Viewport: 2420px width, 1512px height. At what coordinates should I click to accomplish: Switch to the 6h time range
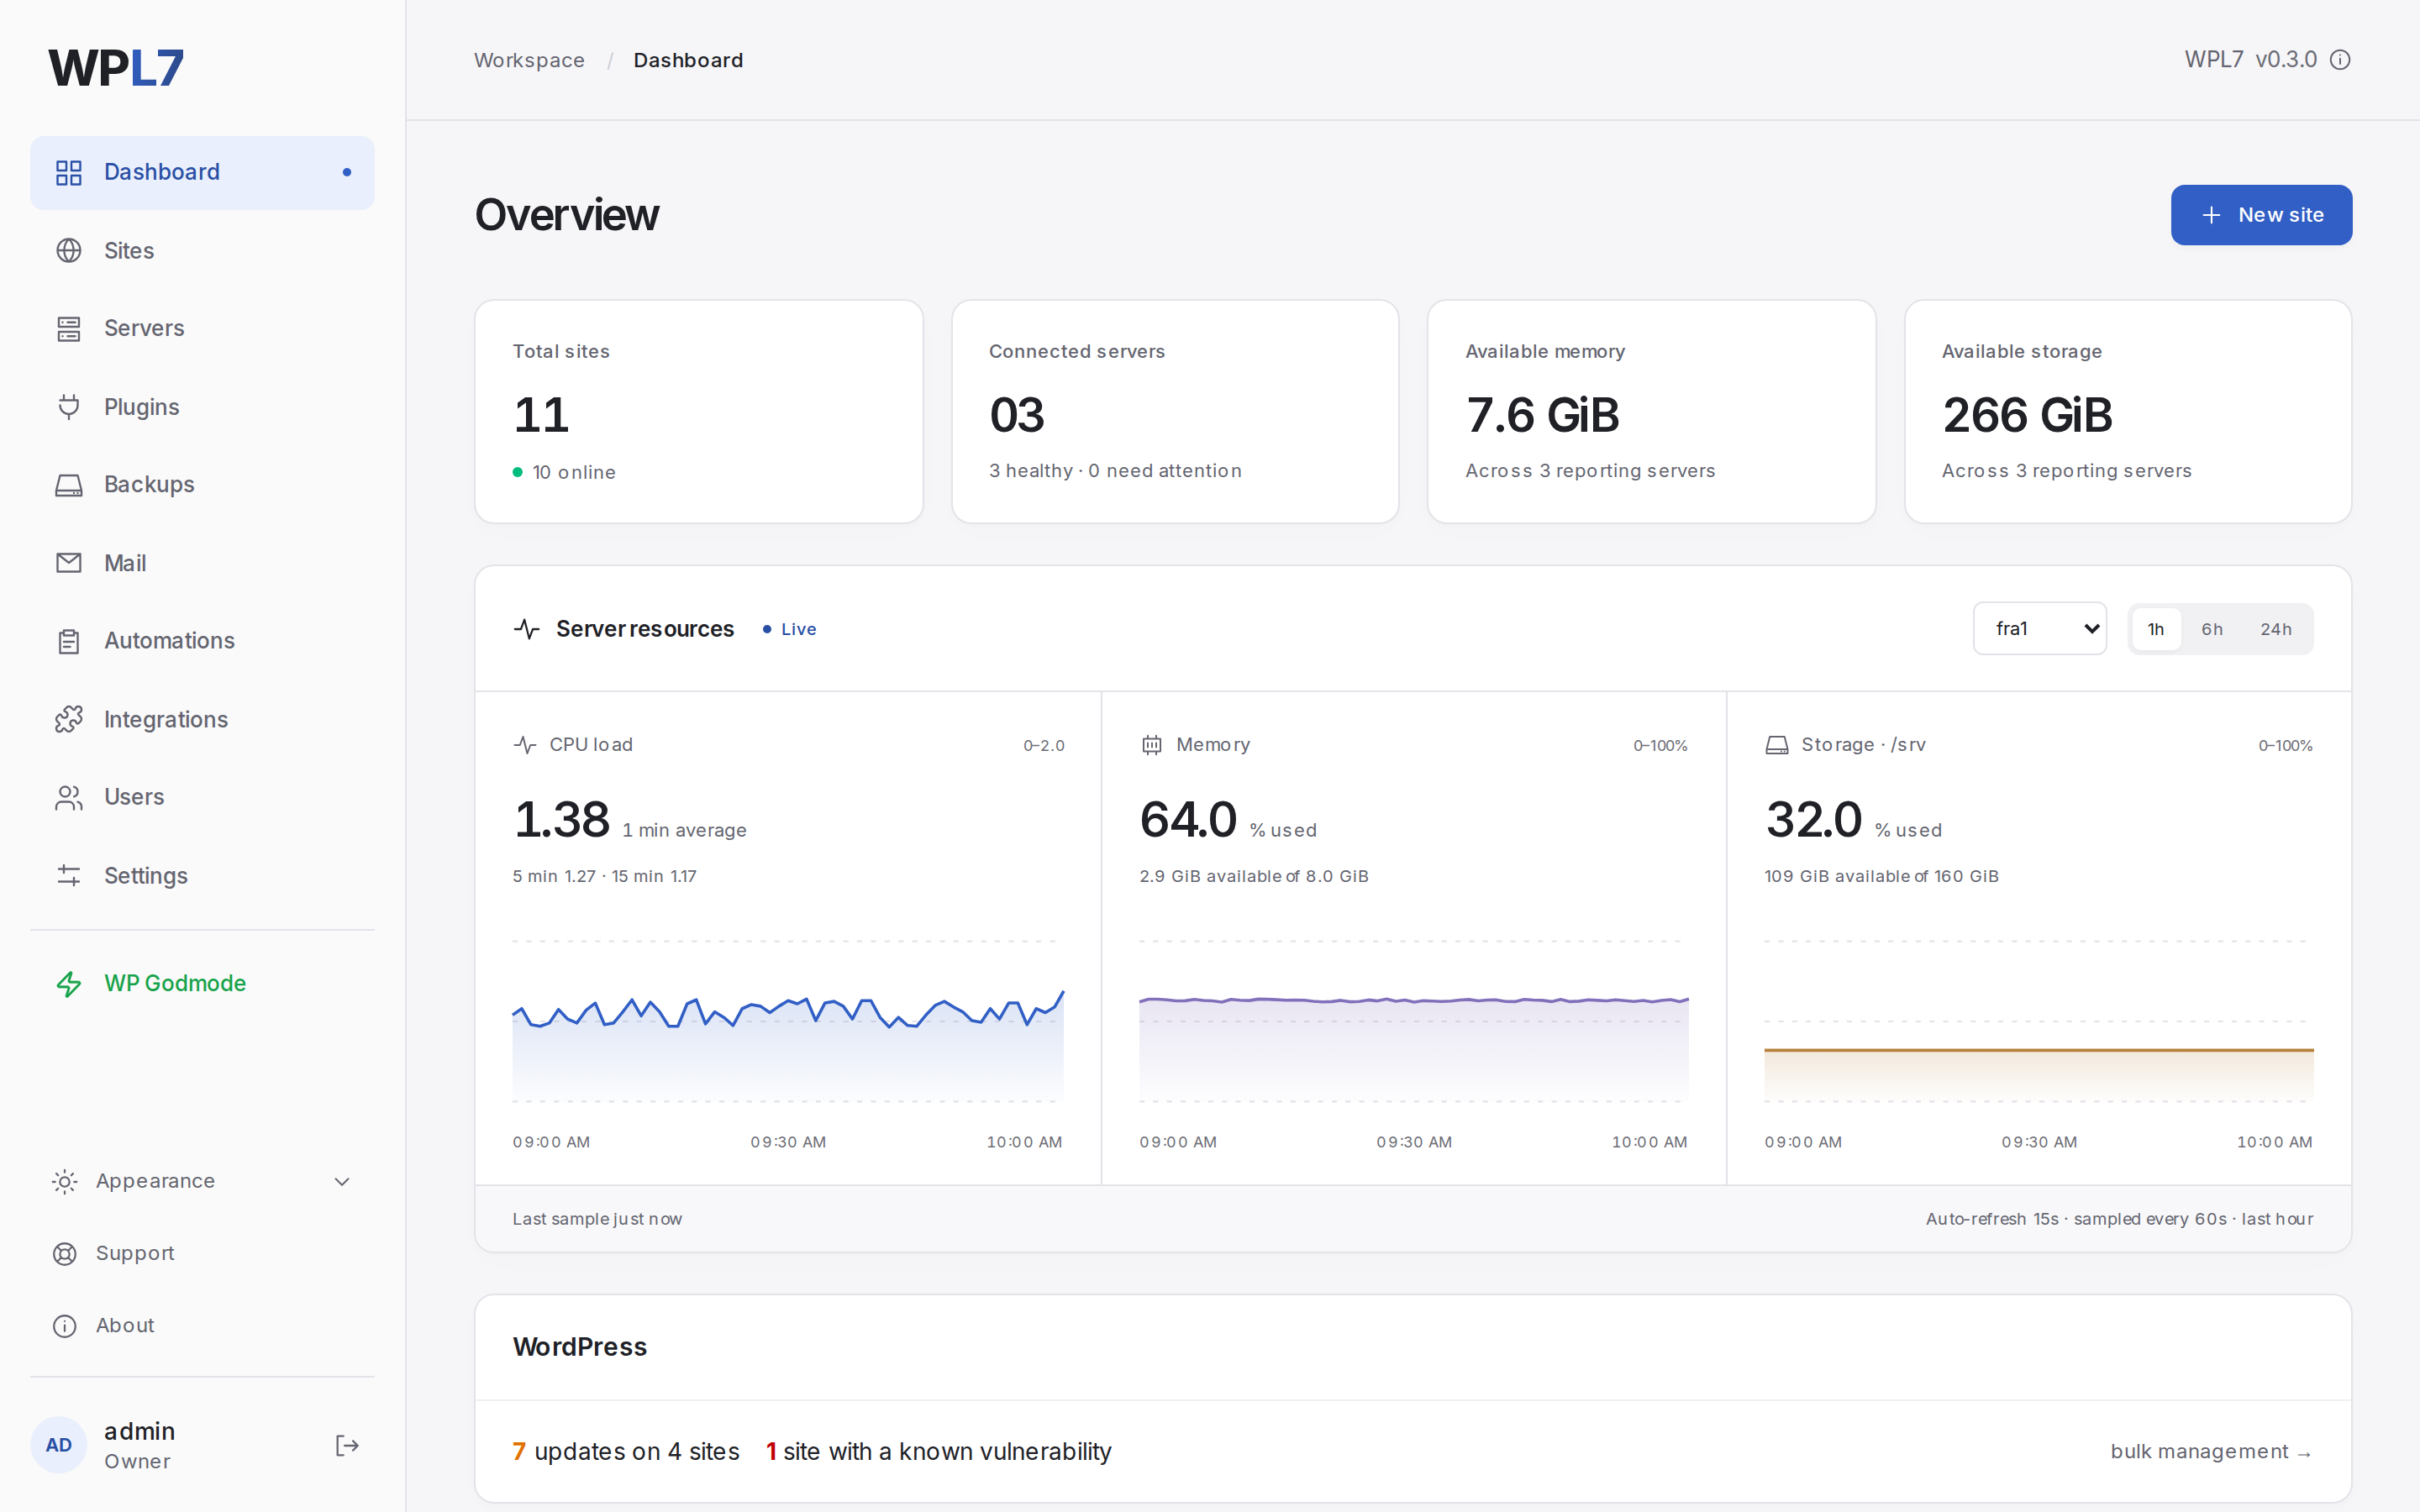point(2212,629)
